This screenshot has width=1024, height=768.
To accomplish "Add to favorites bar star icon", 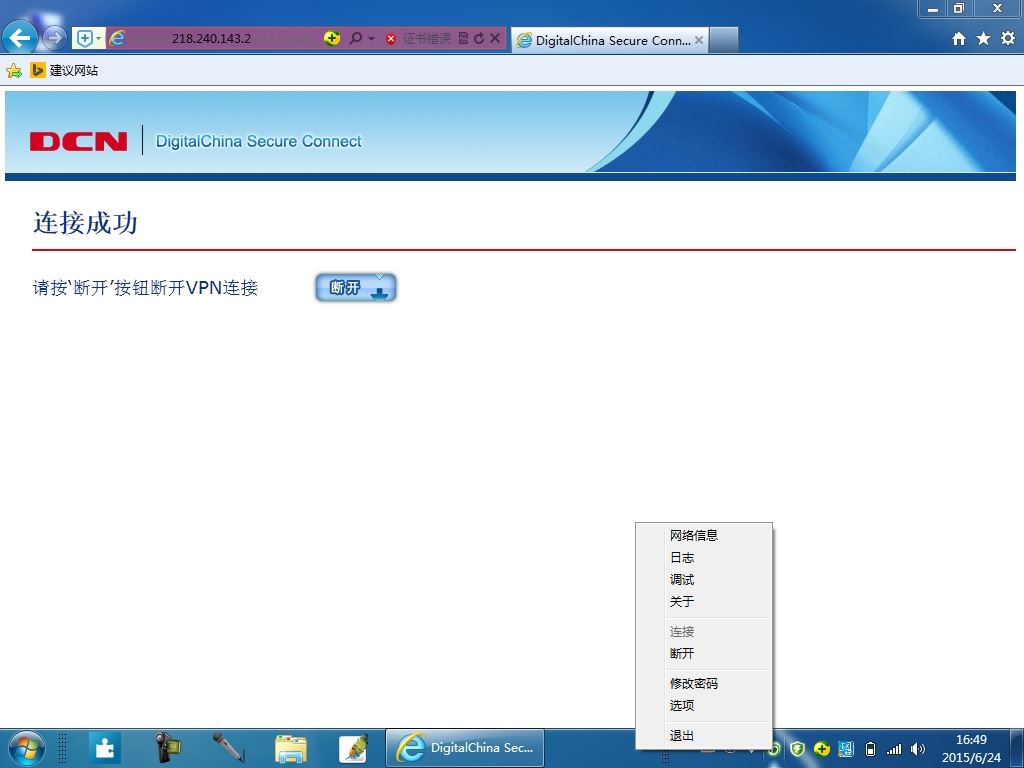I will pos(14,71).
